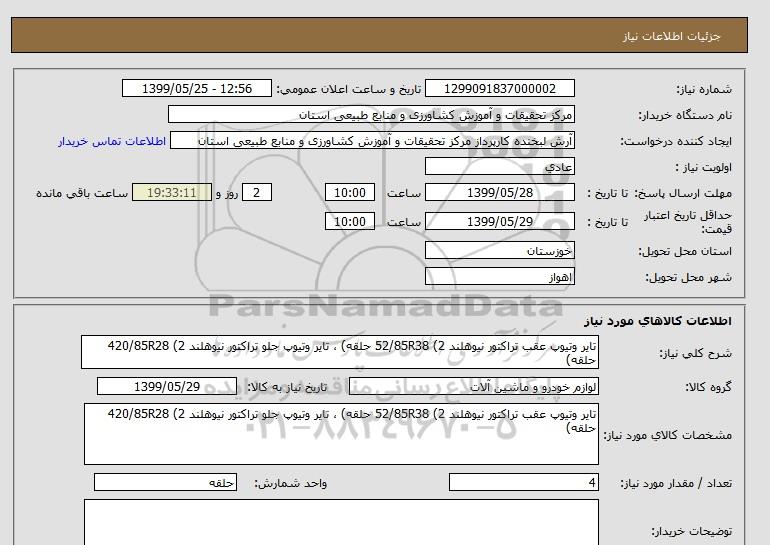Screen dimensions: 770x545
Task: Click price validity time 10:00 field
Action: [x=350, y=221]
